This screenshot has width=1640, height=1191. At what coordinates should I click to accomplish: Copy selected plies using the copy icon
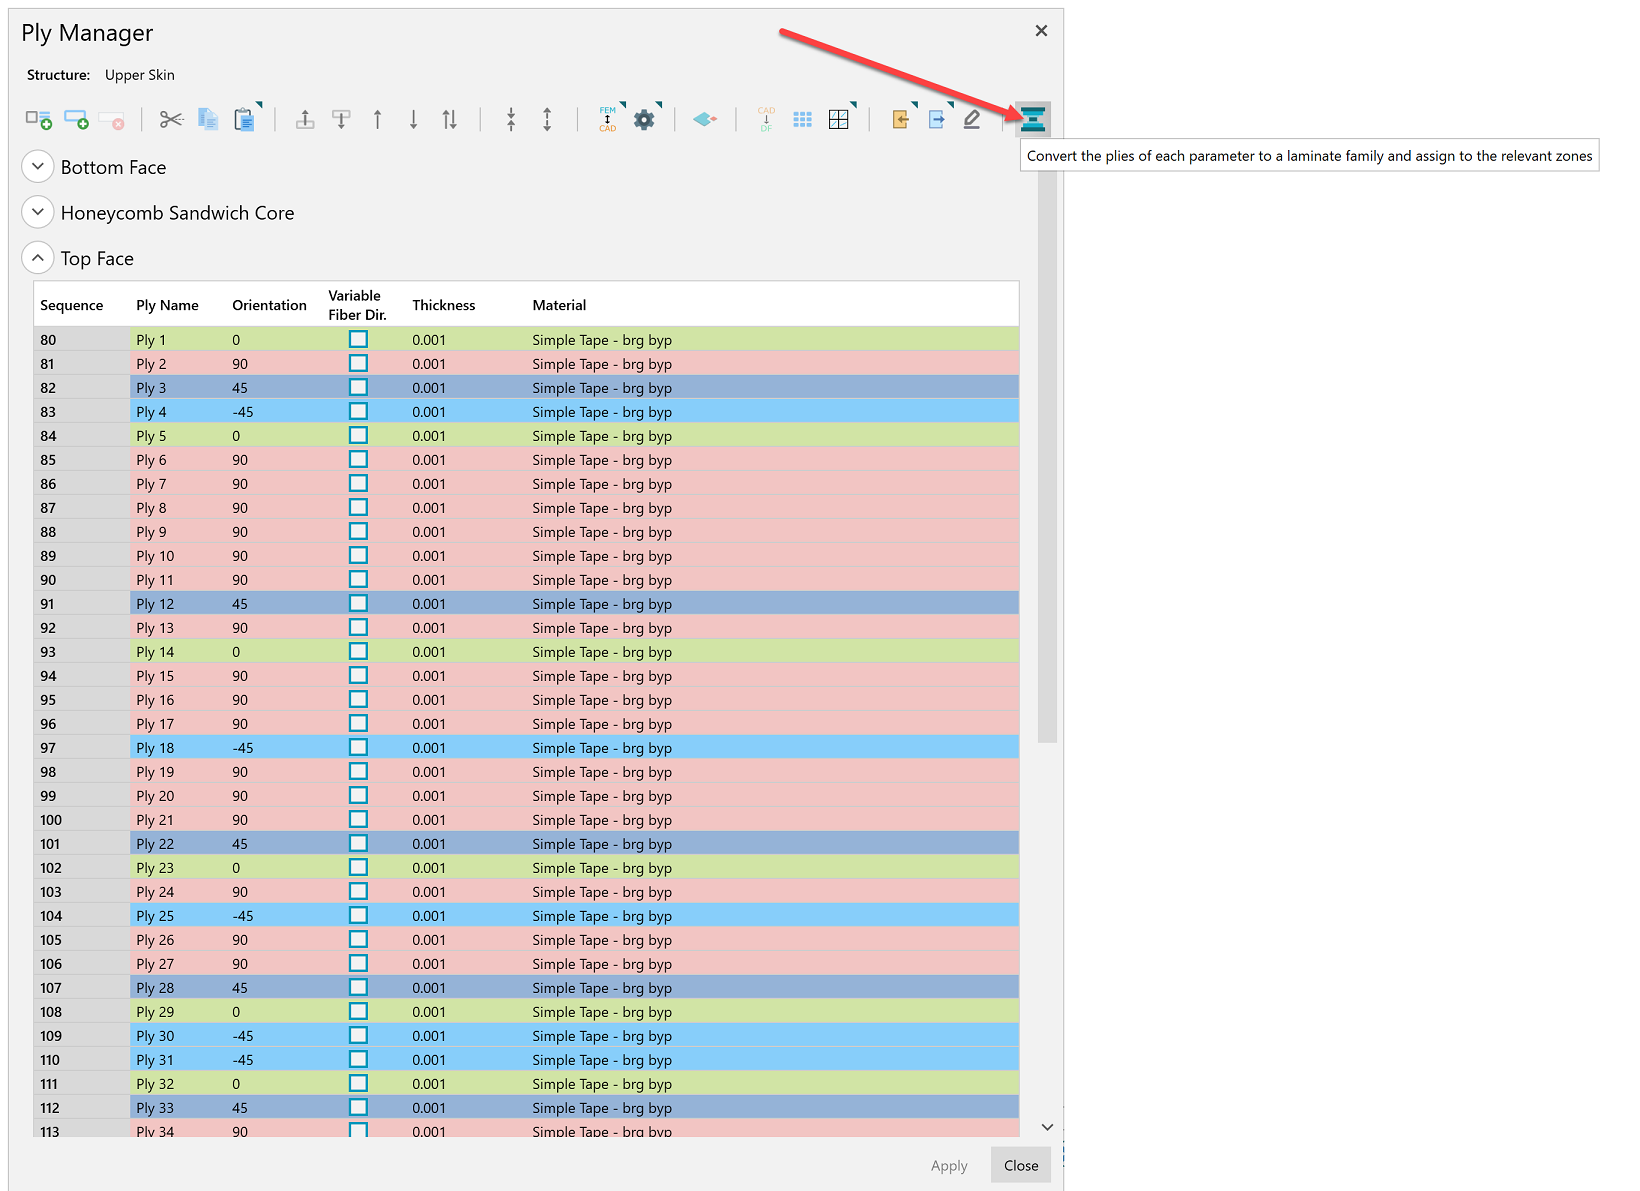(x=208, y=120)
